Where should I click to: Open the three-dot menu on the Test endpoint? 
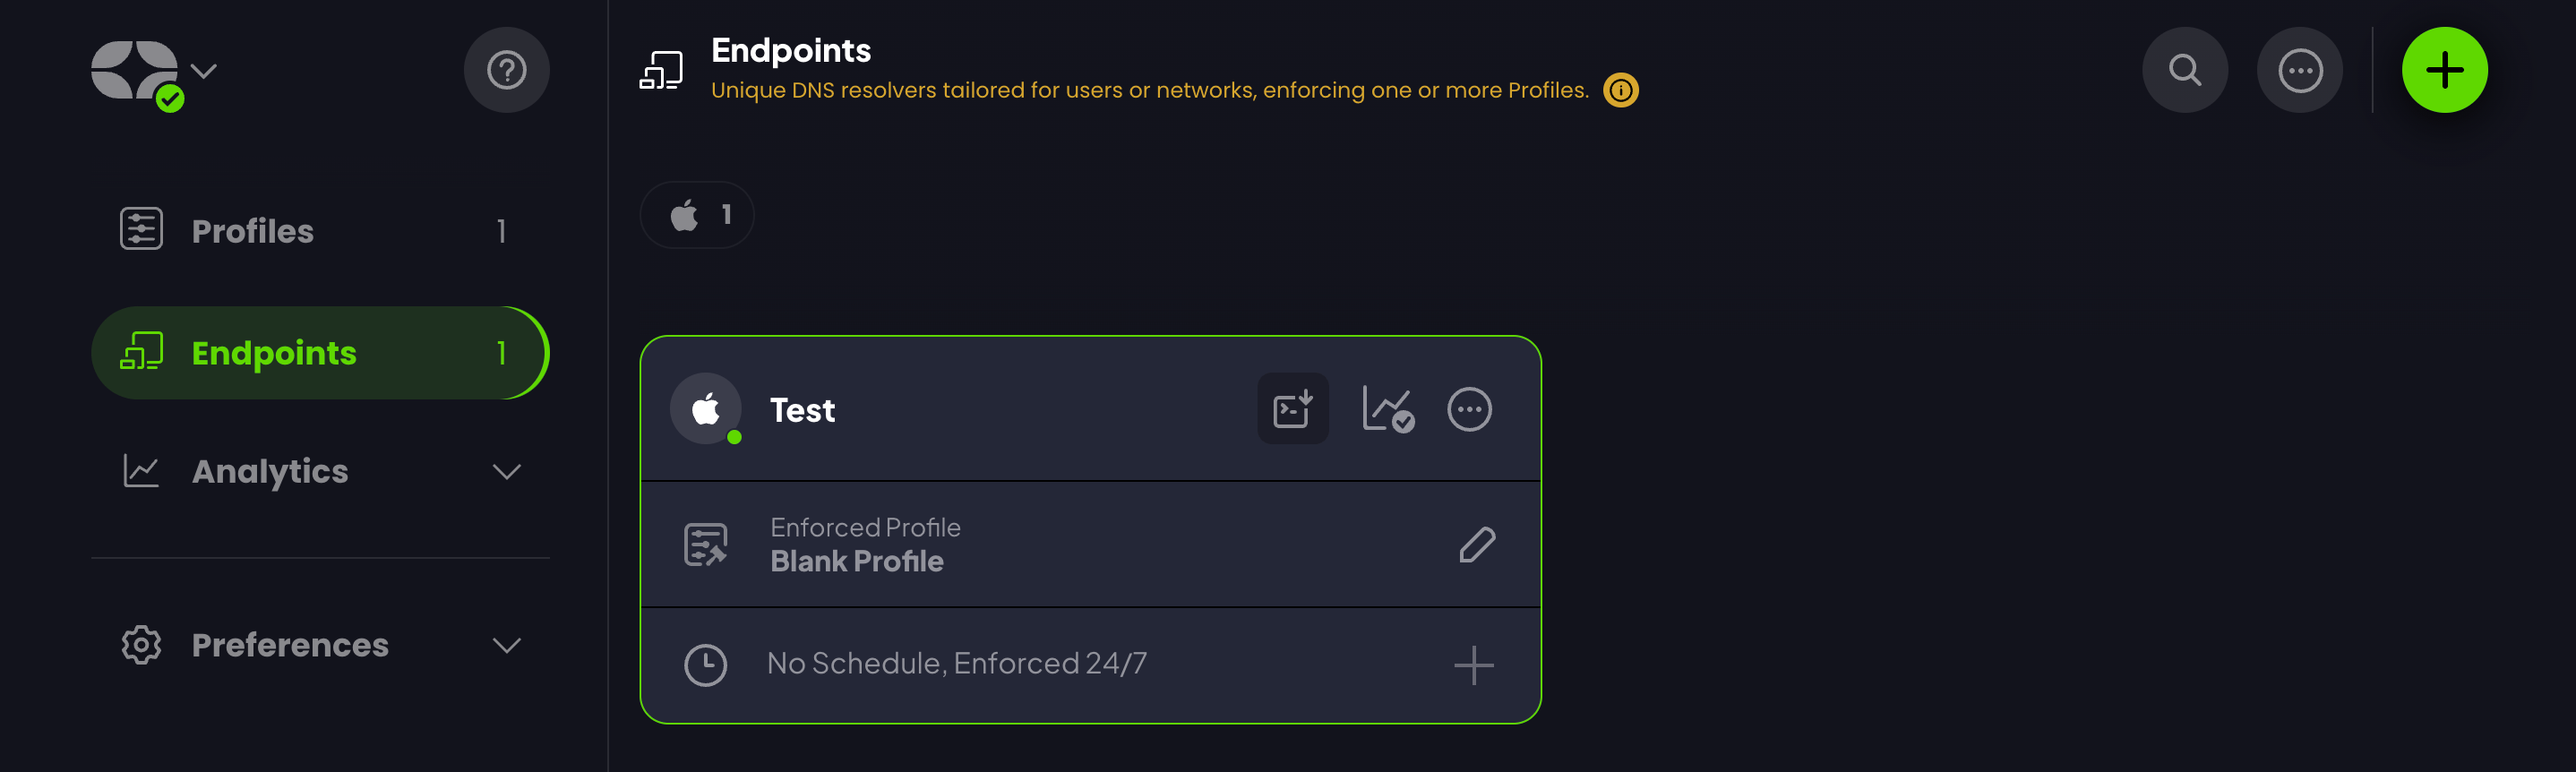1470,408
